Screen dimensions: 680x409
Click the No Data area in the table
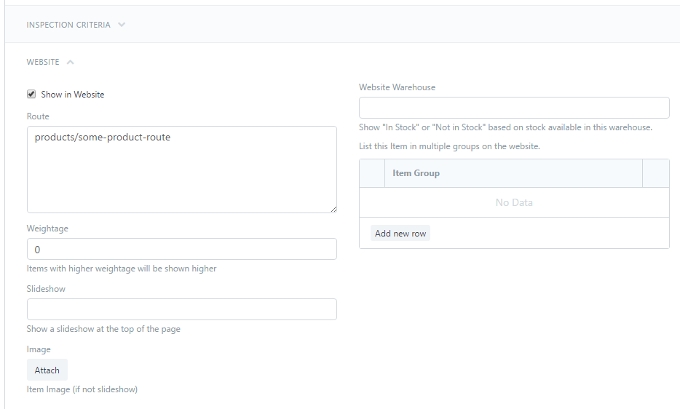point(514,203)
